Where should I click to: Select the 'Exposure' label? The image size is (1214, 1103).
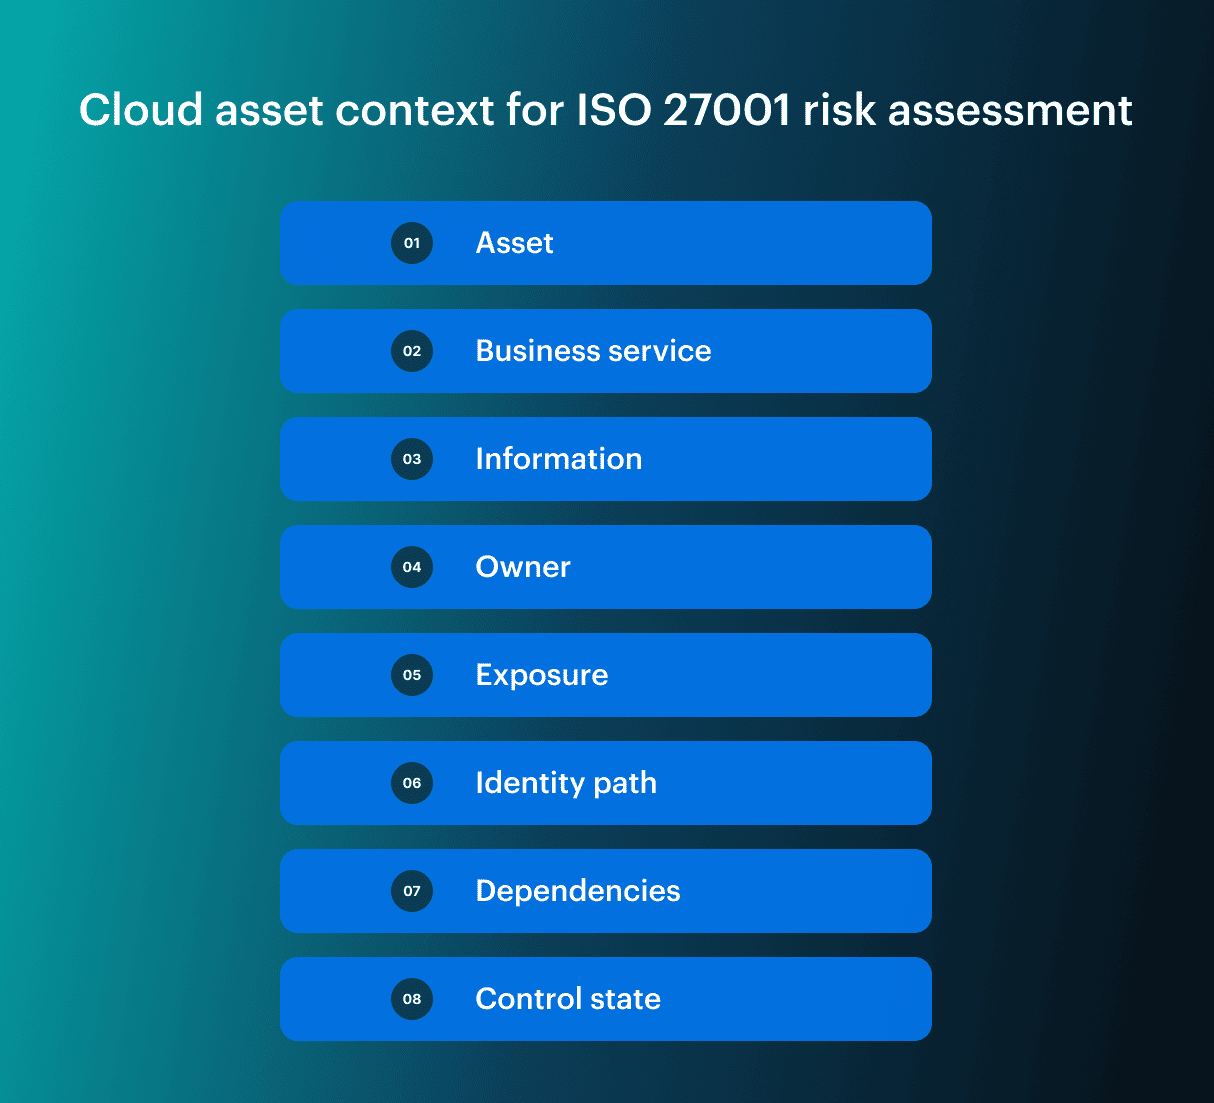(x=542, y=675)
